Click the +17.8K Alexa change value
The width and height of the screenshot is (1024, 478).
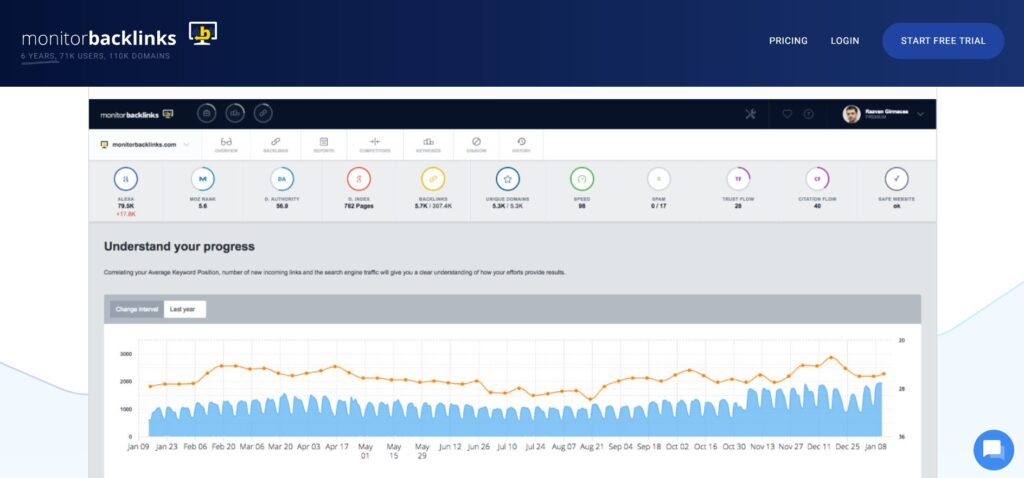[x=126, y=214]
